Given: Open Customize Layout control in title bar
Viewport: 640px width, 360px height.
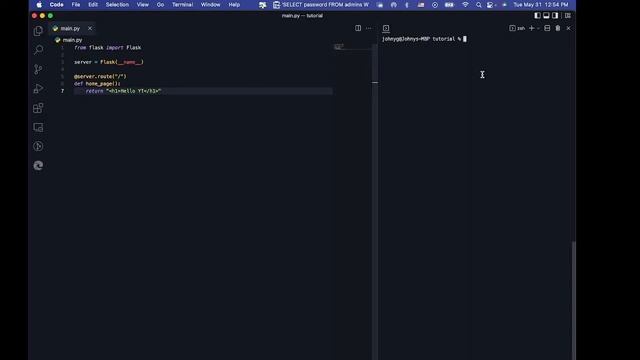Looking at the screenshot, I should pyautogui.click(x=568, y=16).
